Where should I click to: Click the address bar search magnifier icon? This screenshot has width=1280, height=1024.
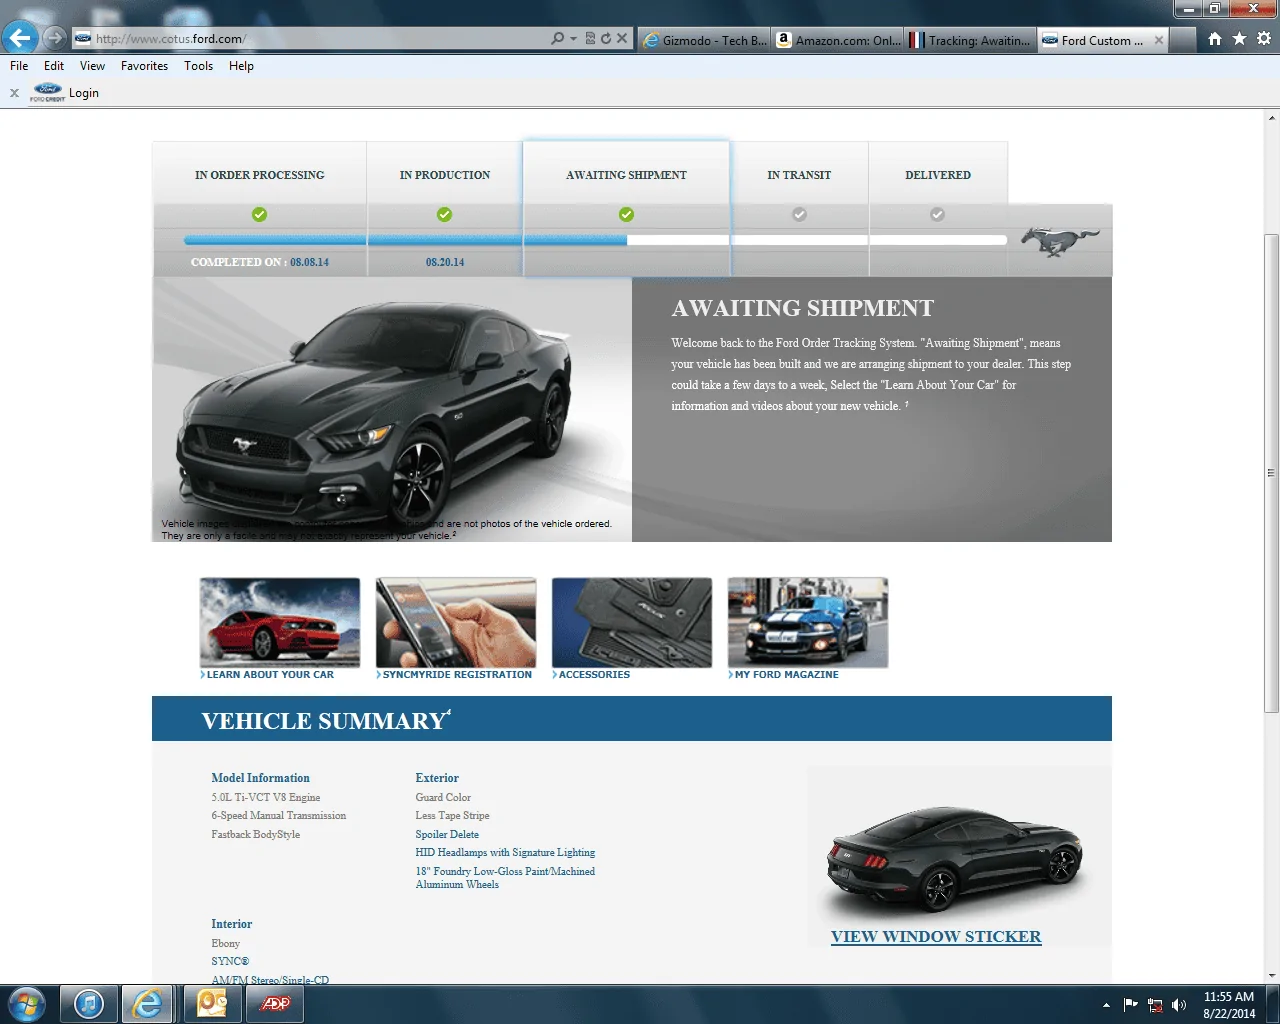[557, 39]
